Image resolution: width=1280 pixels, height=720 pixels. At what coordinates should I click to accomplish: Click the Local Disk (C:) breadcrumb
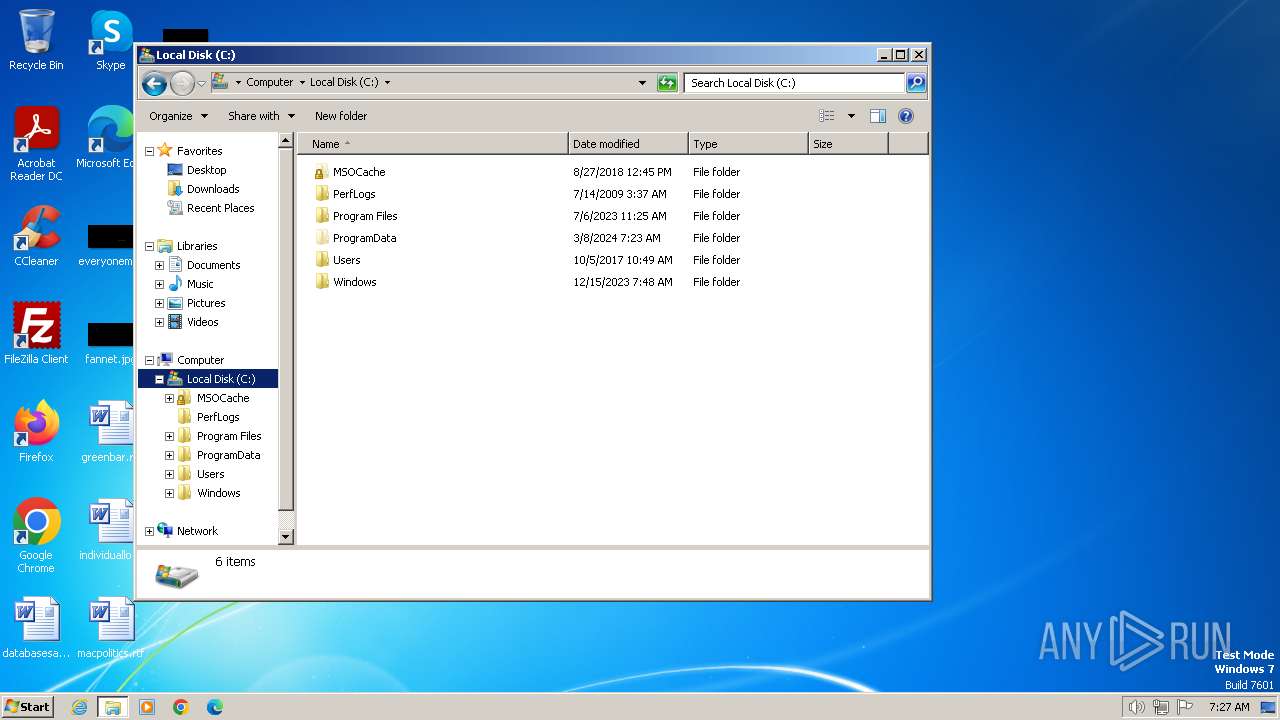[x=344, y=83]
